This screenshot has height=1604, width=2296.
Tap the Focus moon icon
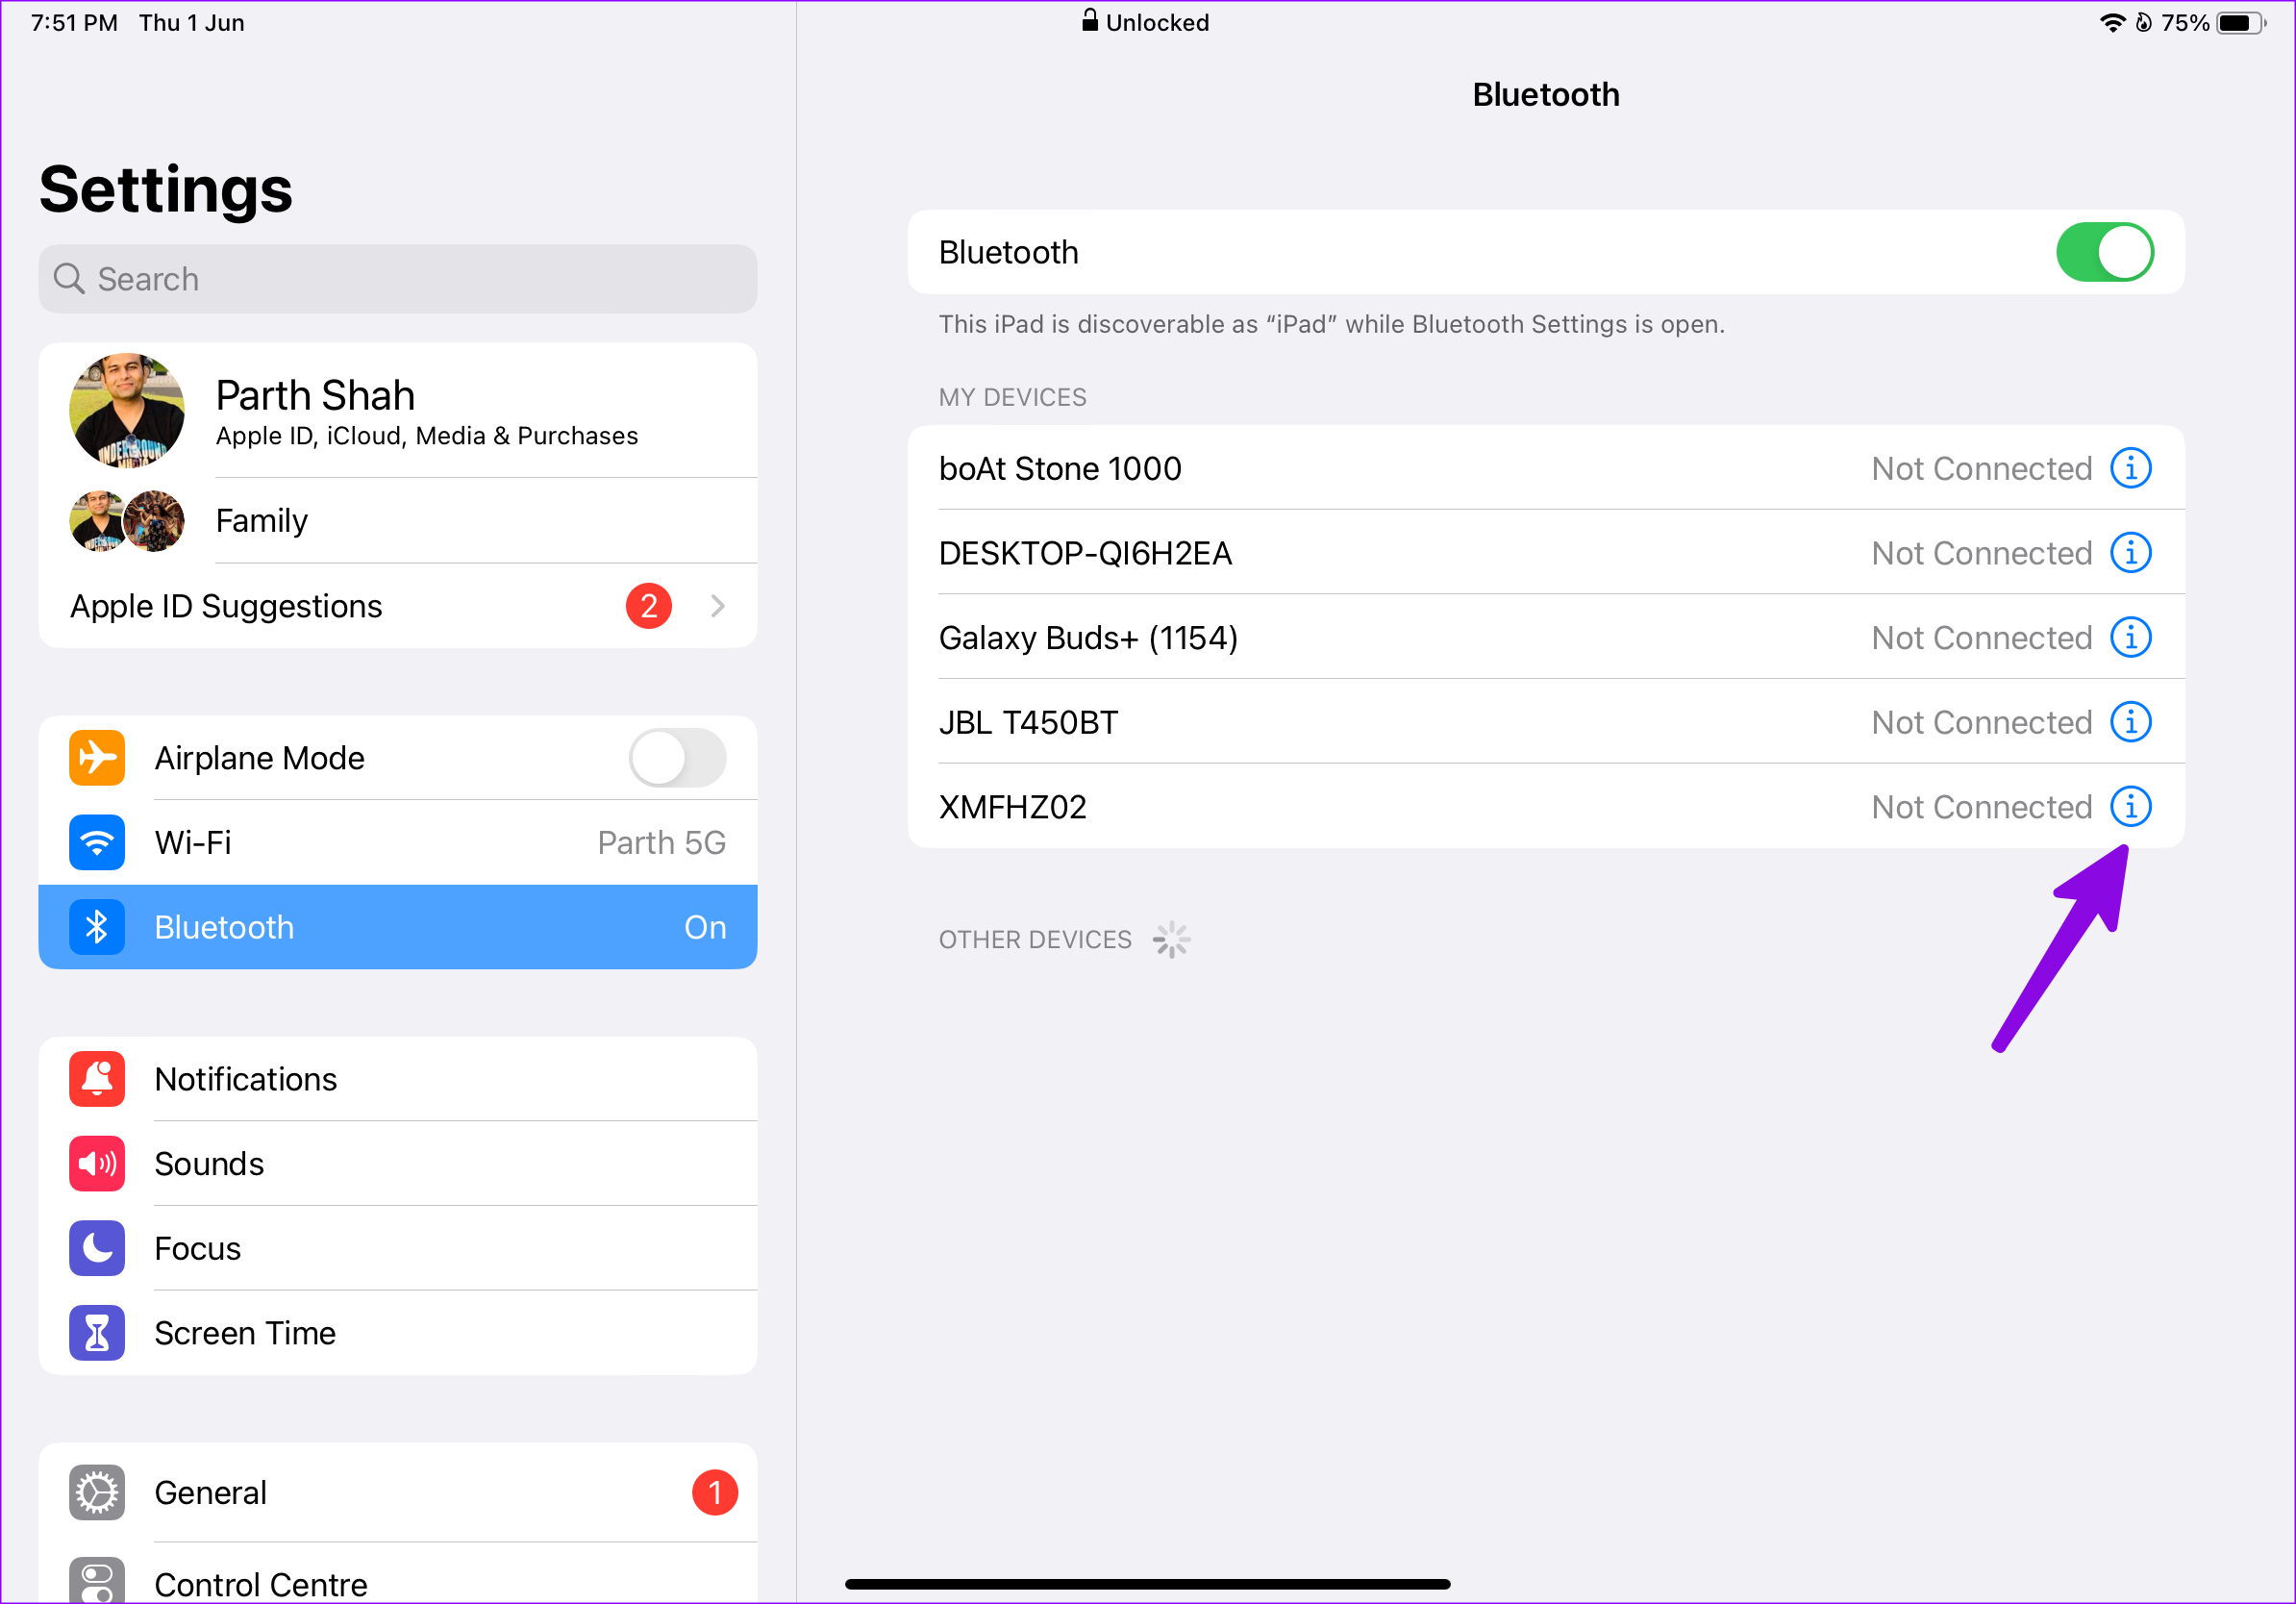pyautogui.click(x=97, y=1248)
